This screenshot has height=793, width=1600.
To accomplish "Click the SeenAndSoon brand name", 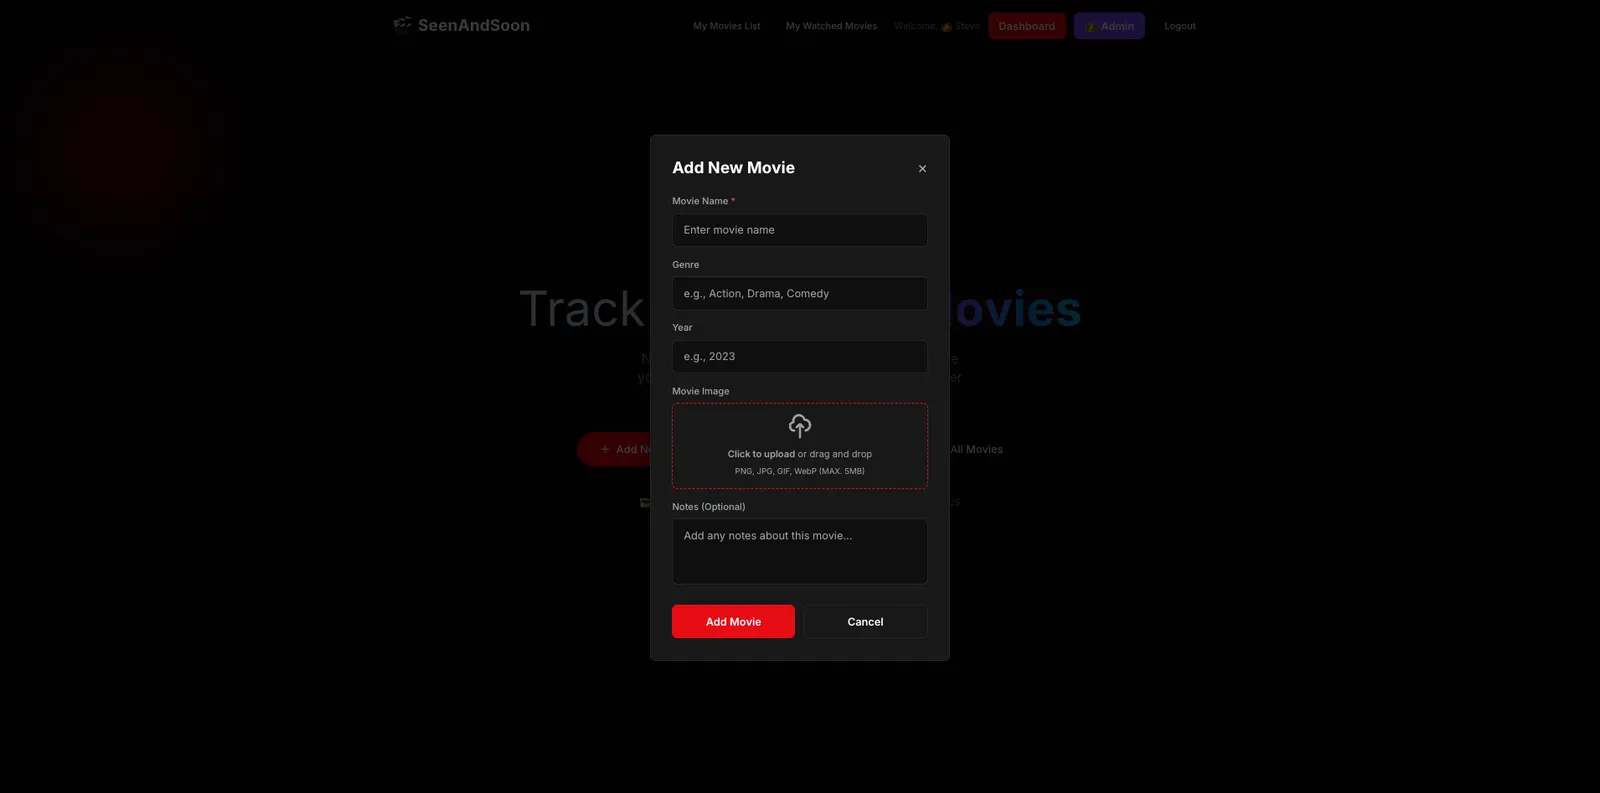I will 474,26.
